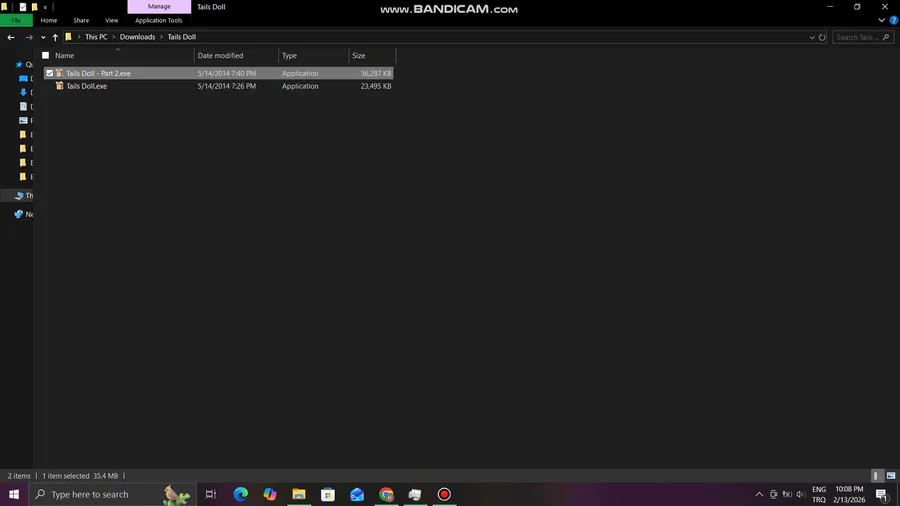Viewport: 900px width, 506px height.
Task: Click the Tails Doll.exe application icon
Action: click(59, 86)
